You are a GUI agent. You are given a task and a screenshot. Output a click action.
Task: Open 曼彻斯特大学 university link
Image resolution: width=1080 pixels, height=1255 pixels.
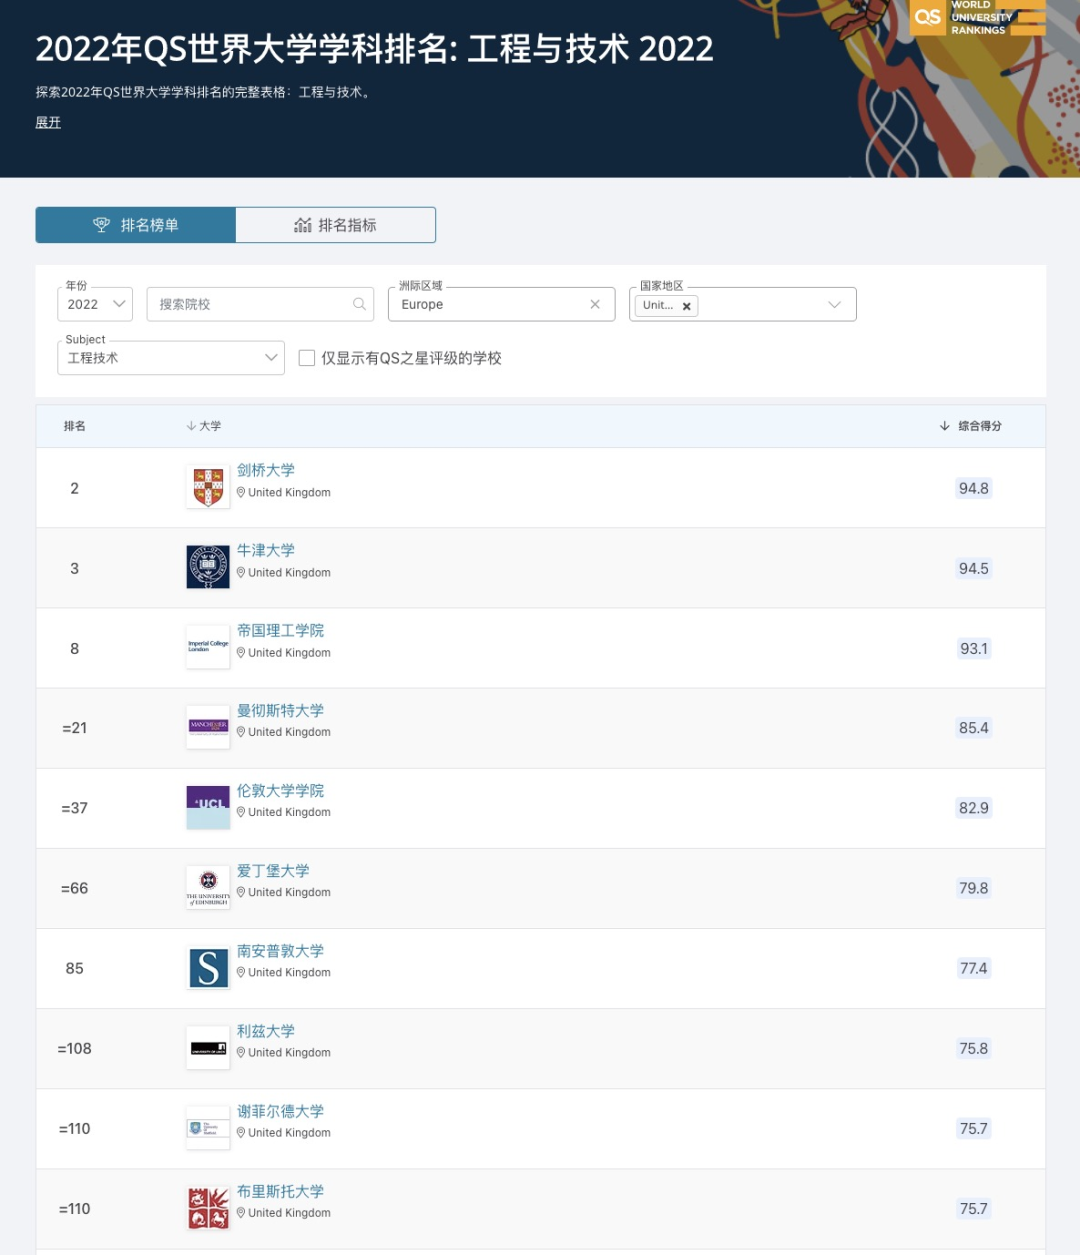pos(280,710)
